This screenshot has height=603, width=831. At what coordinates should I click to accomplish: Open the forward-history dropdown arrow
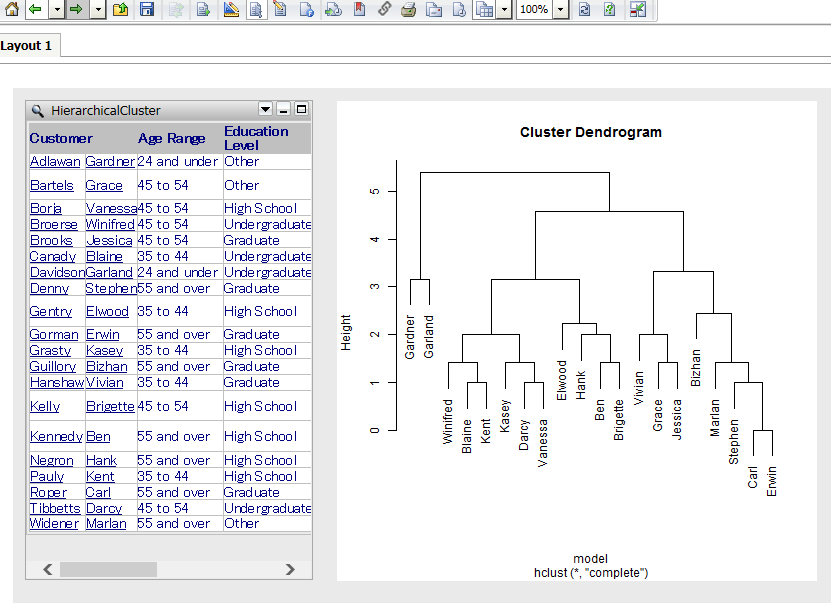point(97,9)
